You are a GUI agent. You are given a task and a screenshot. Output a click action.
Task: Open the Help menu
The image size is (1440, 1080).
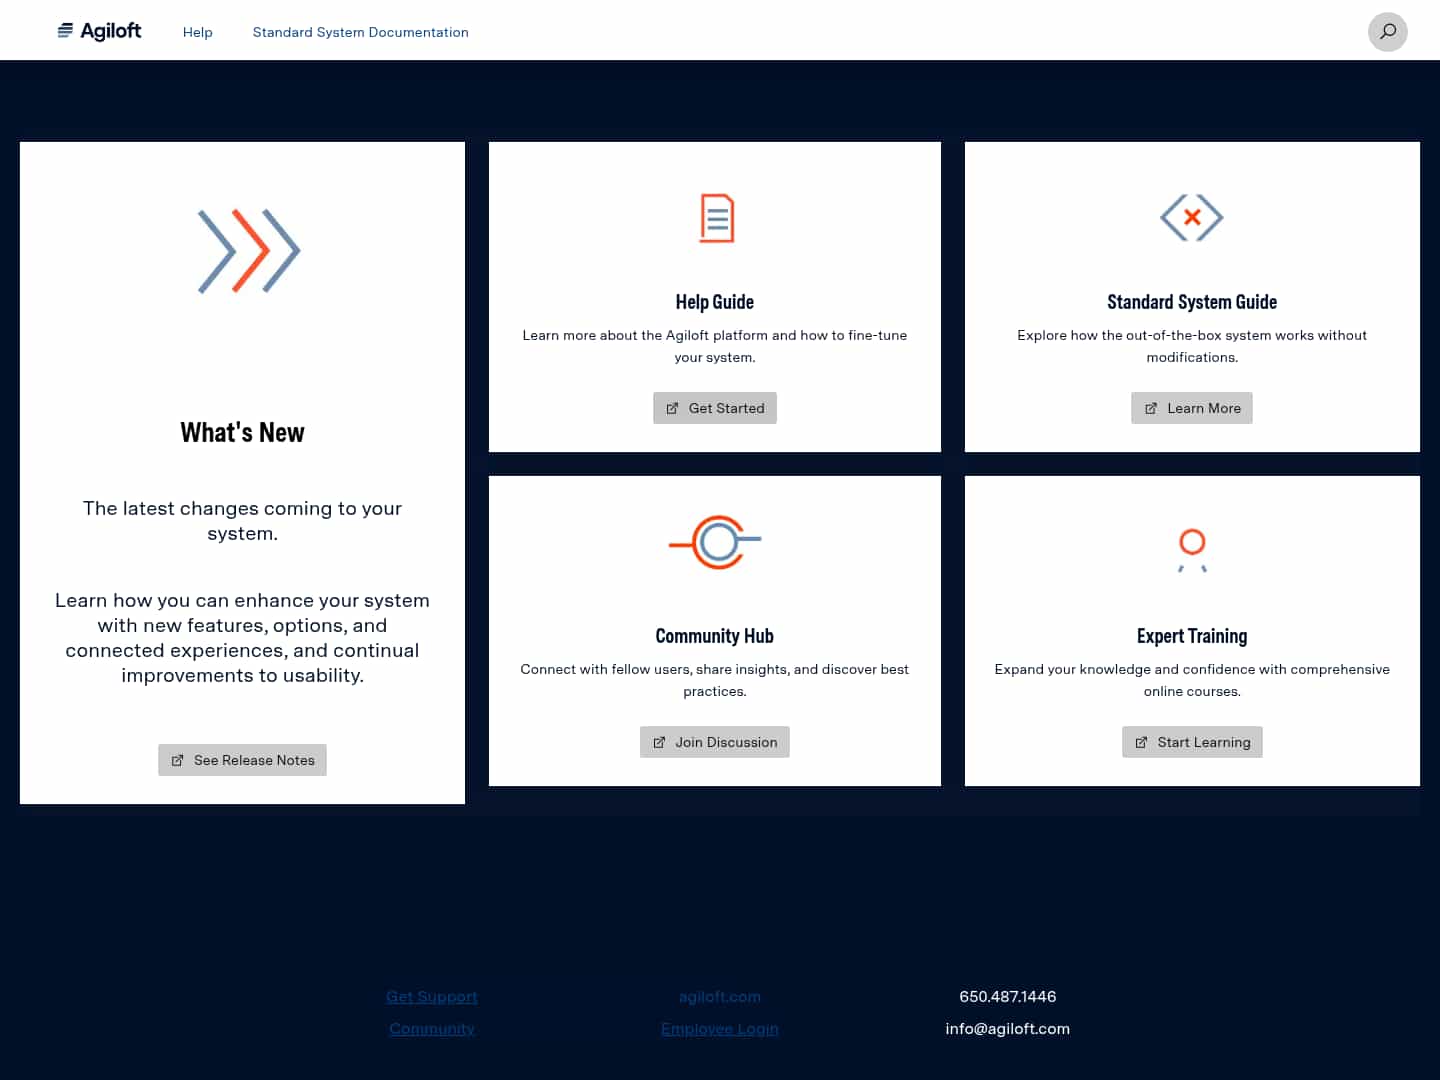click(x=197, y=32)
